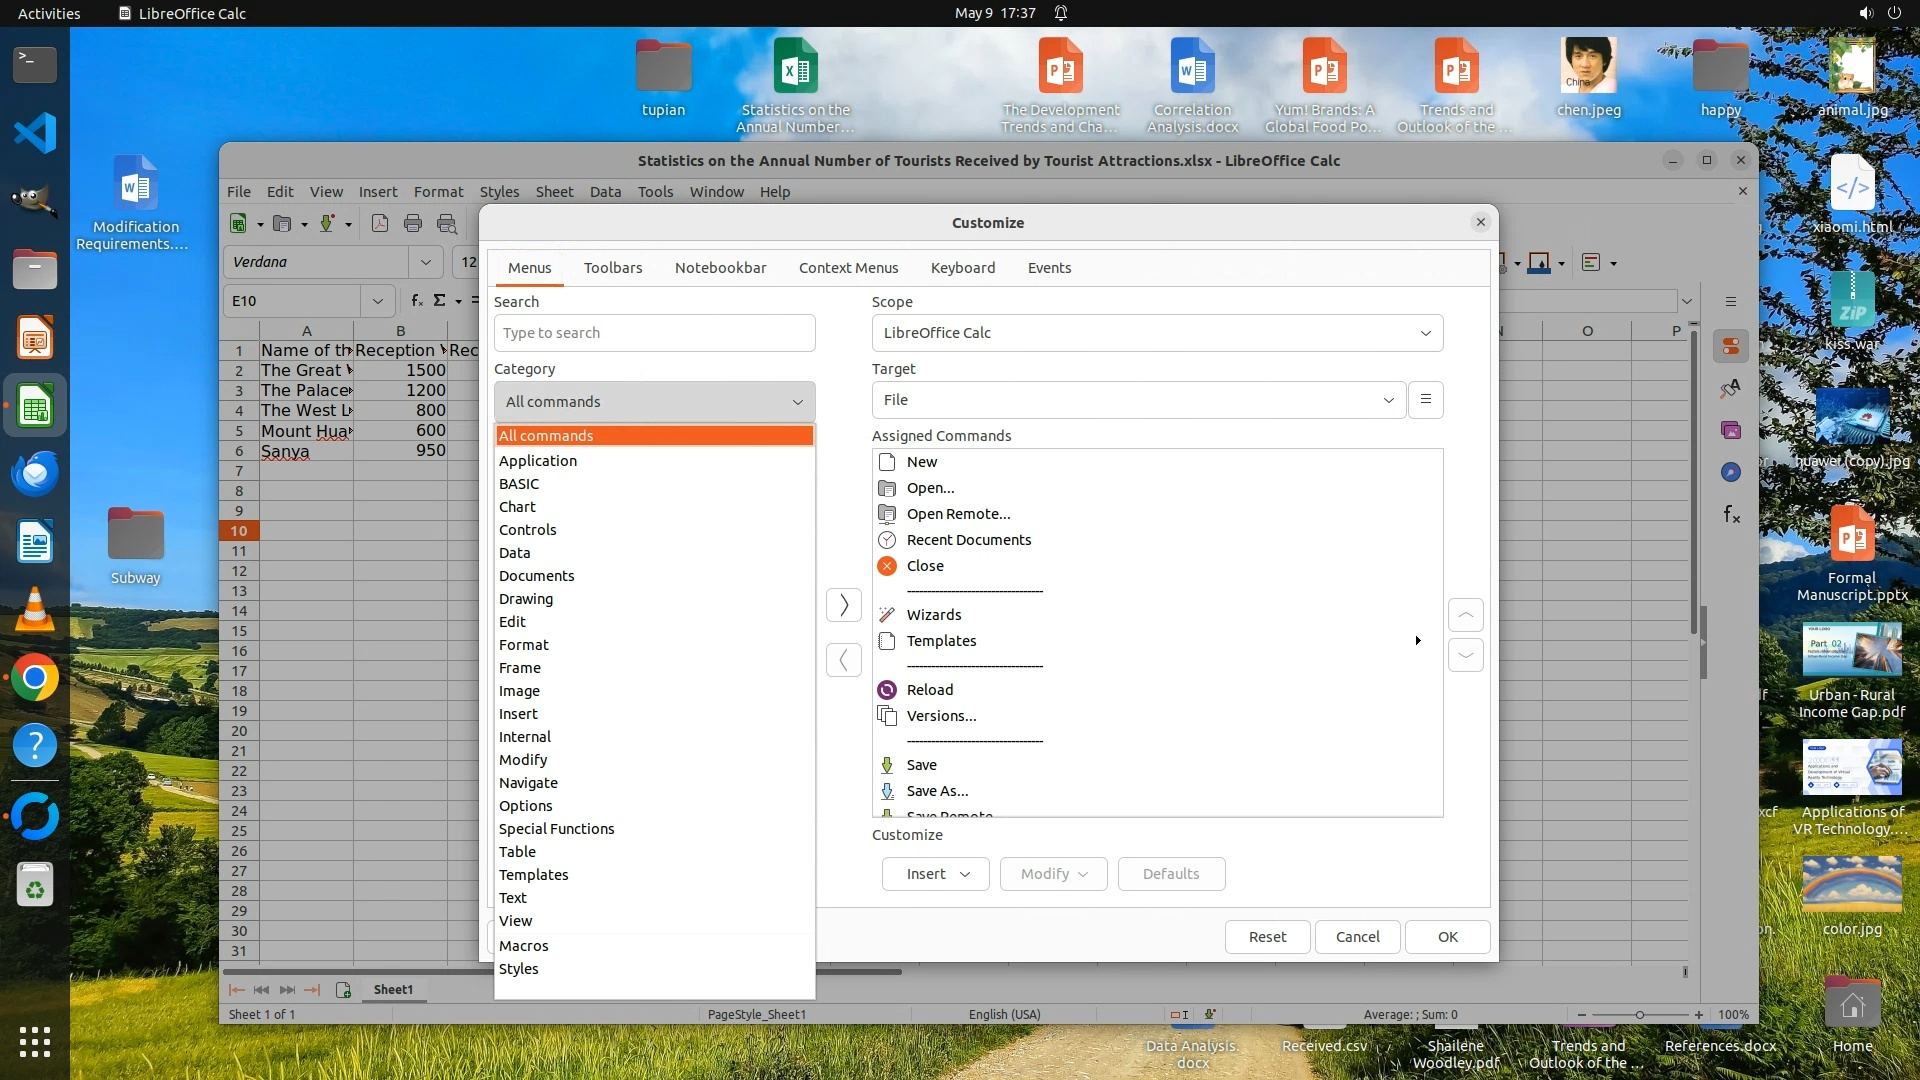The width and height of the screenshot is (1920, 1080).
Task: Click the Move Up arrow button
Action: tap(1465, 615)
